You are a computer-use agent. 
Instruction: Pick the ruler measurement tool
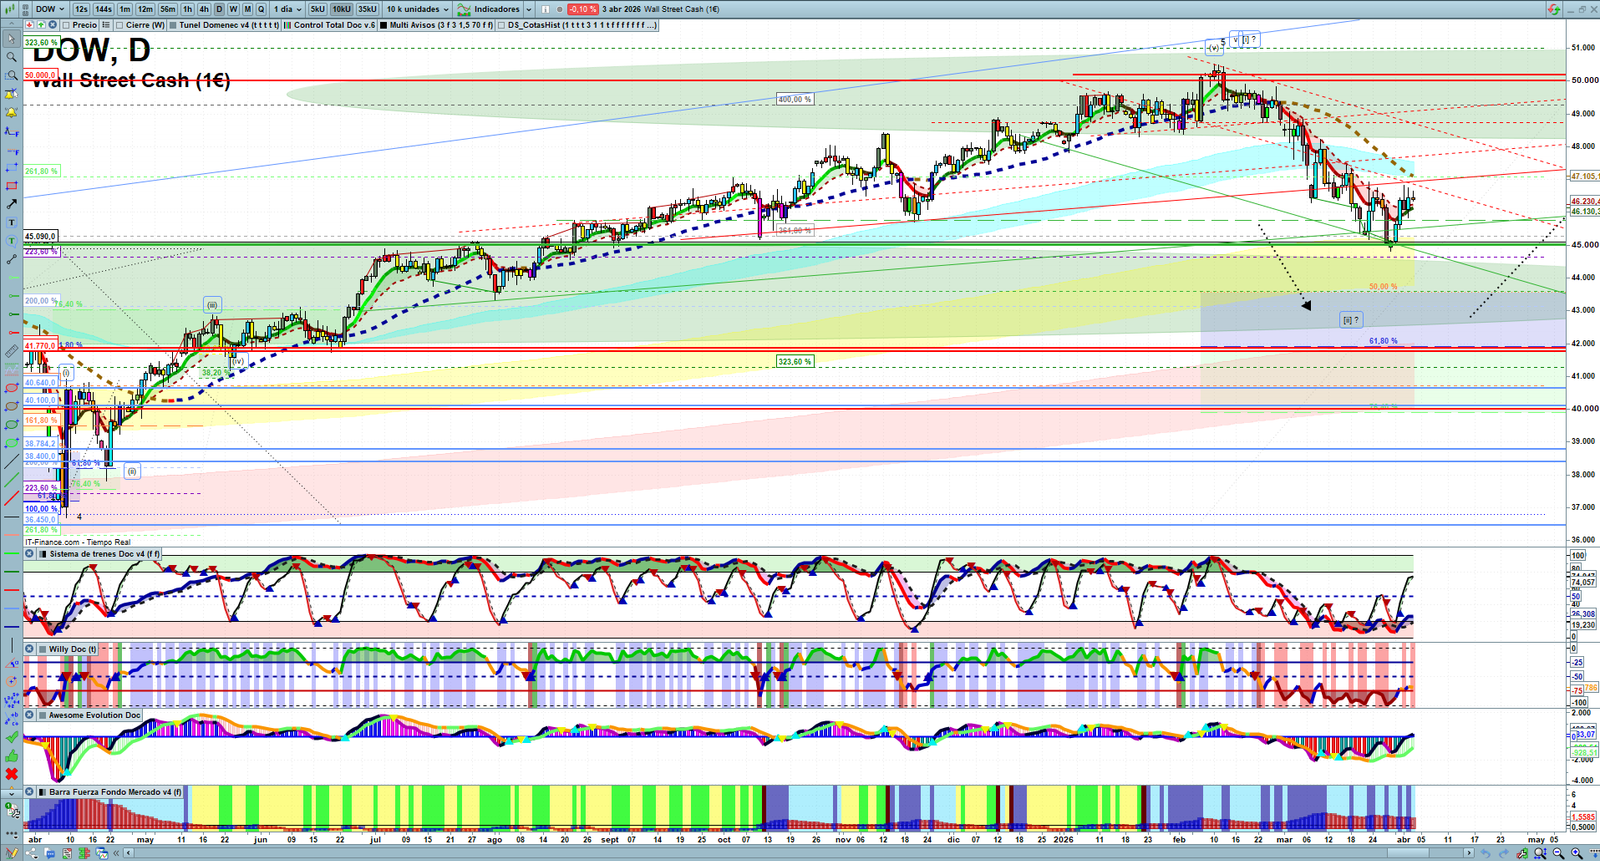11,351
